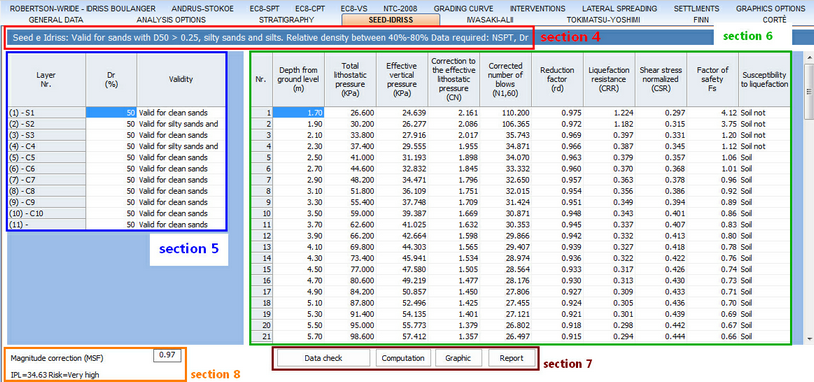Click factor of safety value 4.12
Image resolution: width=814 pixels, height=382 pixels.
click(x=713, y=113)
